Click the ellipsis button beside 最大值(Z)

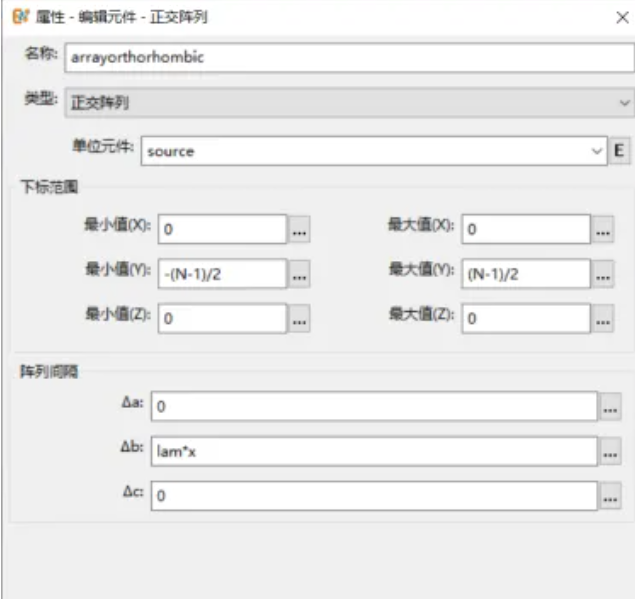[602, 319]
